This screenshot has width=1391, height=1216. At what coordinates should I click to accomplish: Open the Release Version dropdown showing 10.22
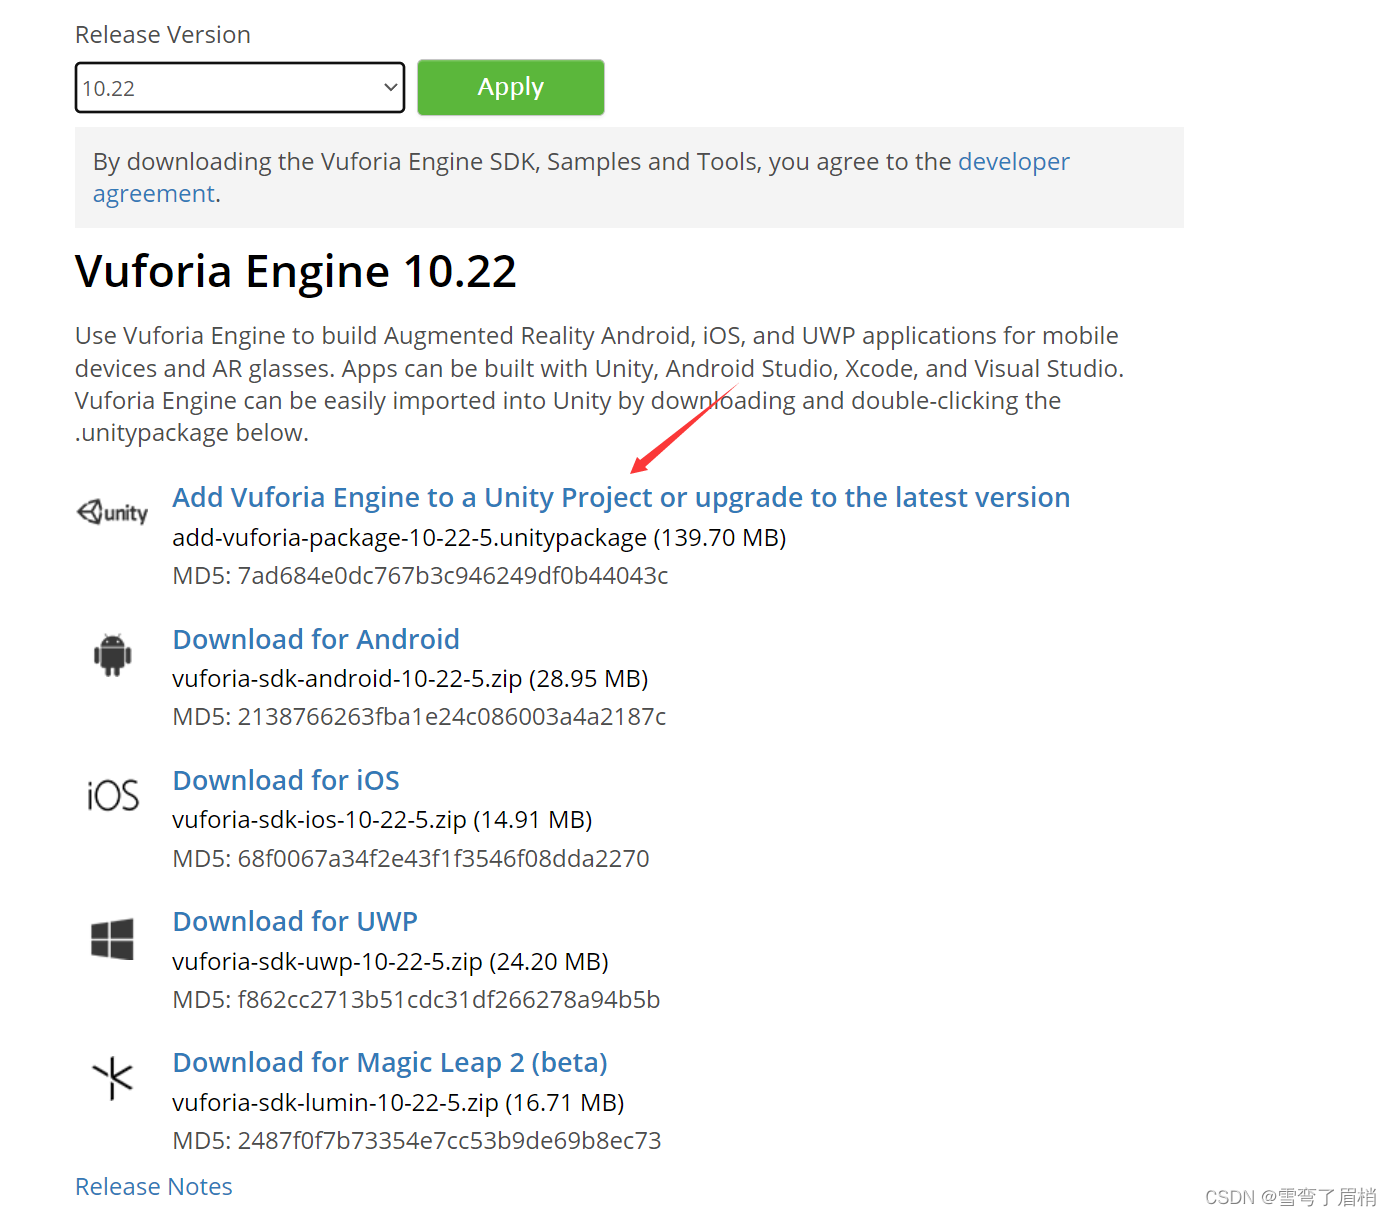coord(240,88)
